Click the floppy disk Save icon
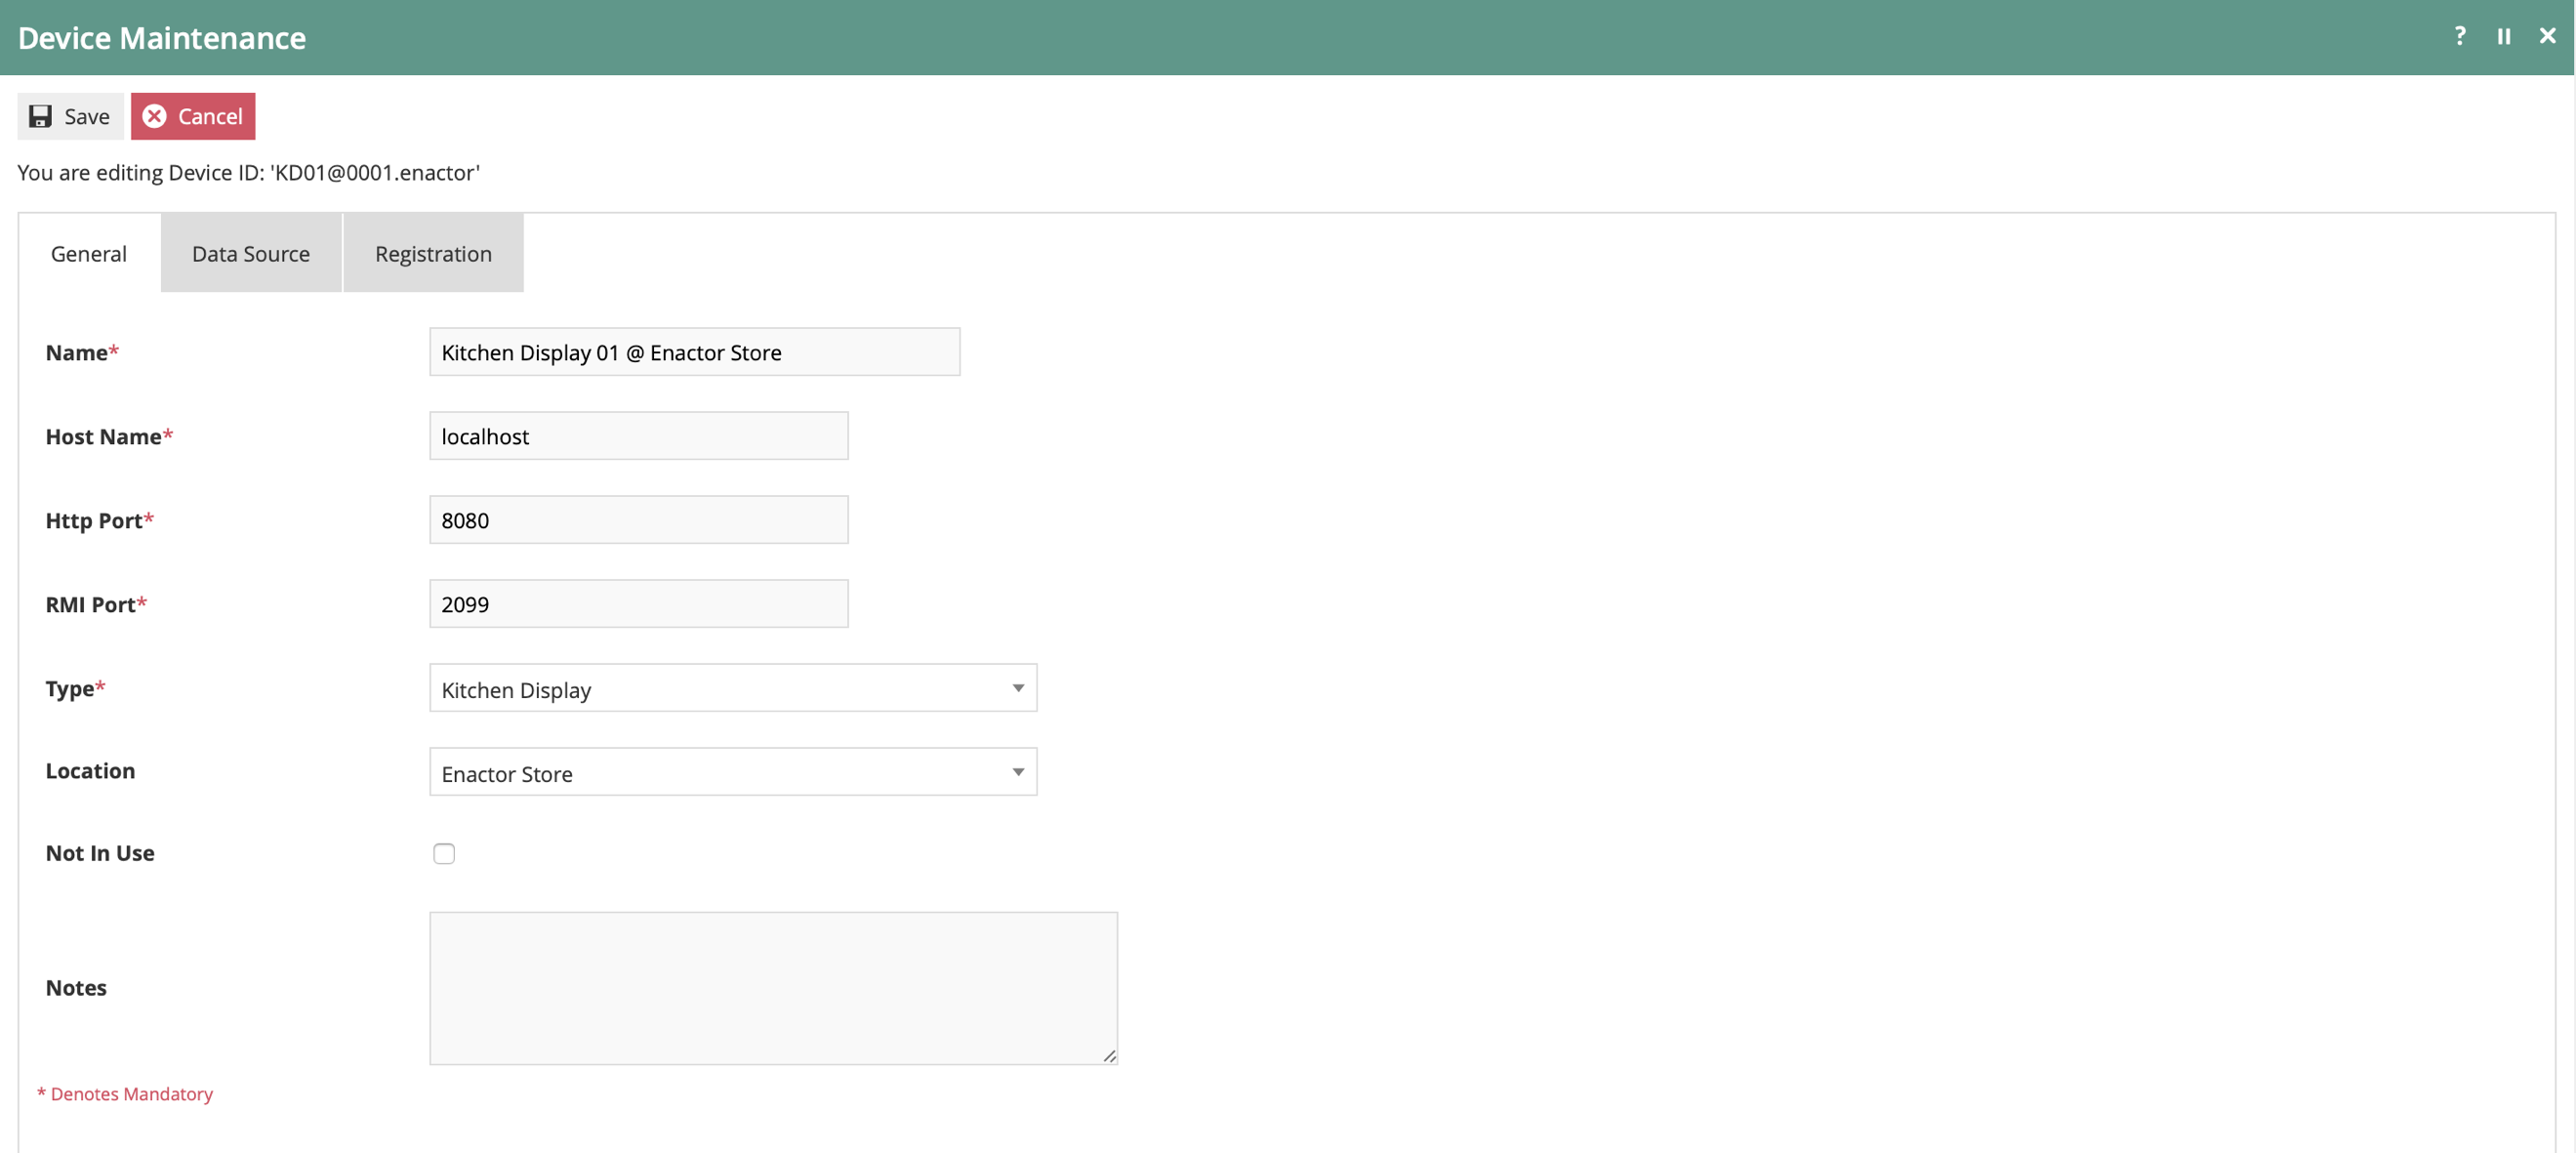This screenshot has height=1153, width=2576. pyautogui.click(x=40, y=116)
